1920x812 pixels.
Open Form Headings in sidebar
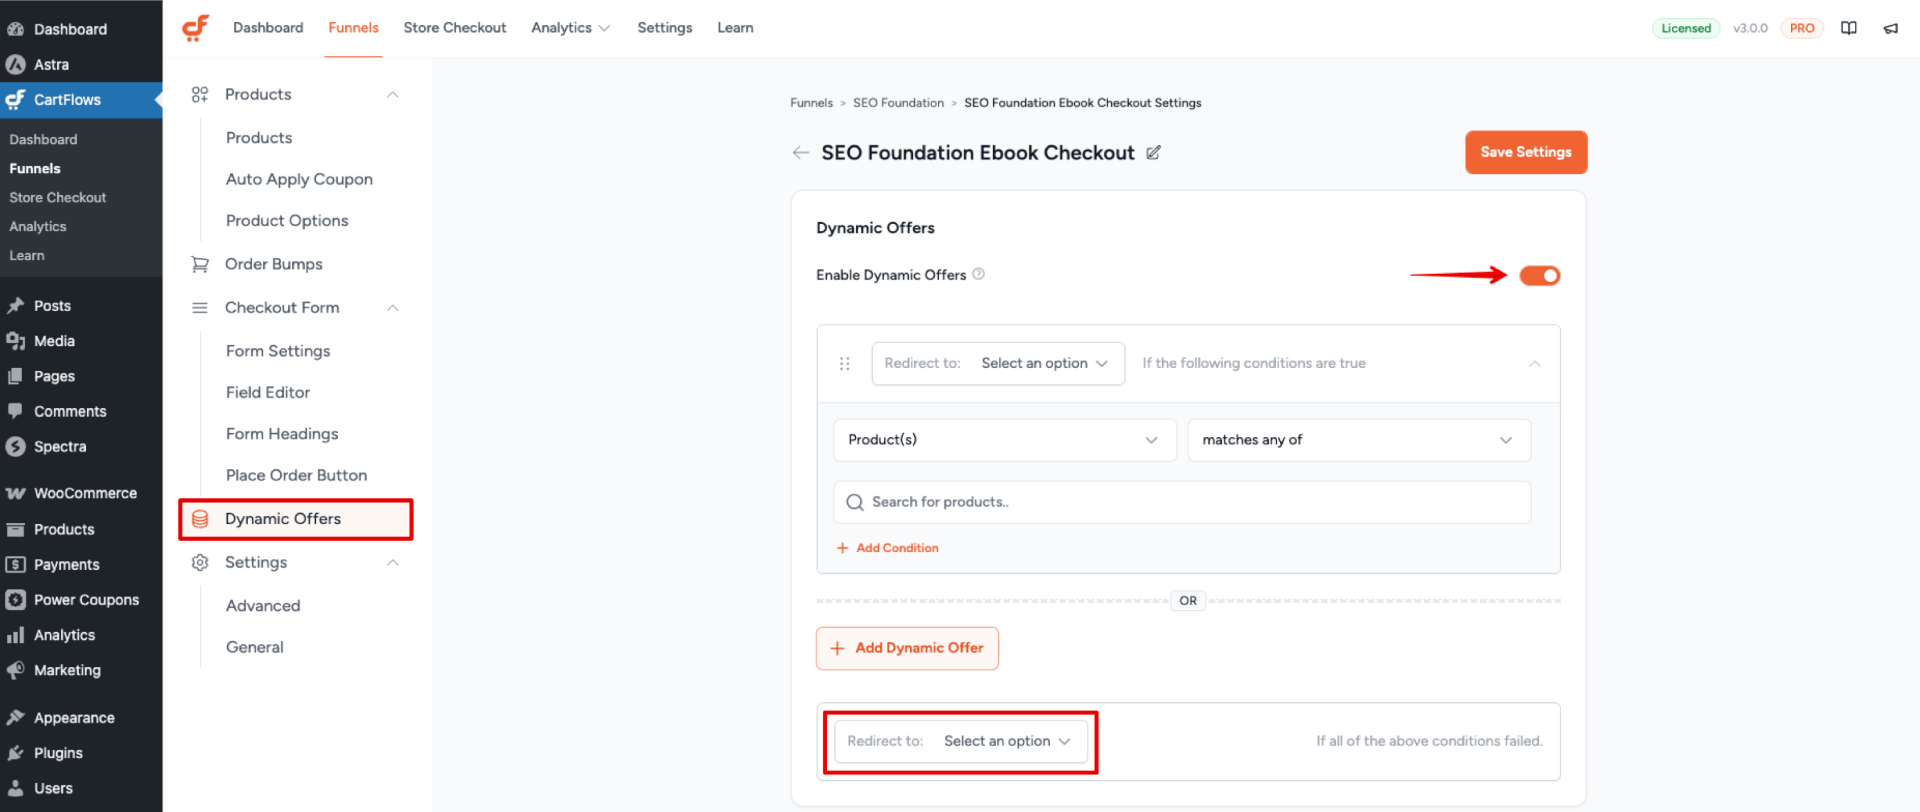tap(282, 434)
